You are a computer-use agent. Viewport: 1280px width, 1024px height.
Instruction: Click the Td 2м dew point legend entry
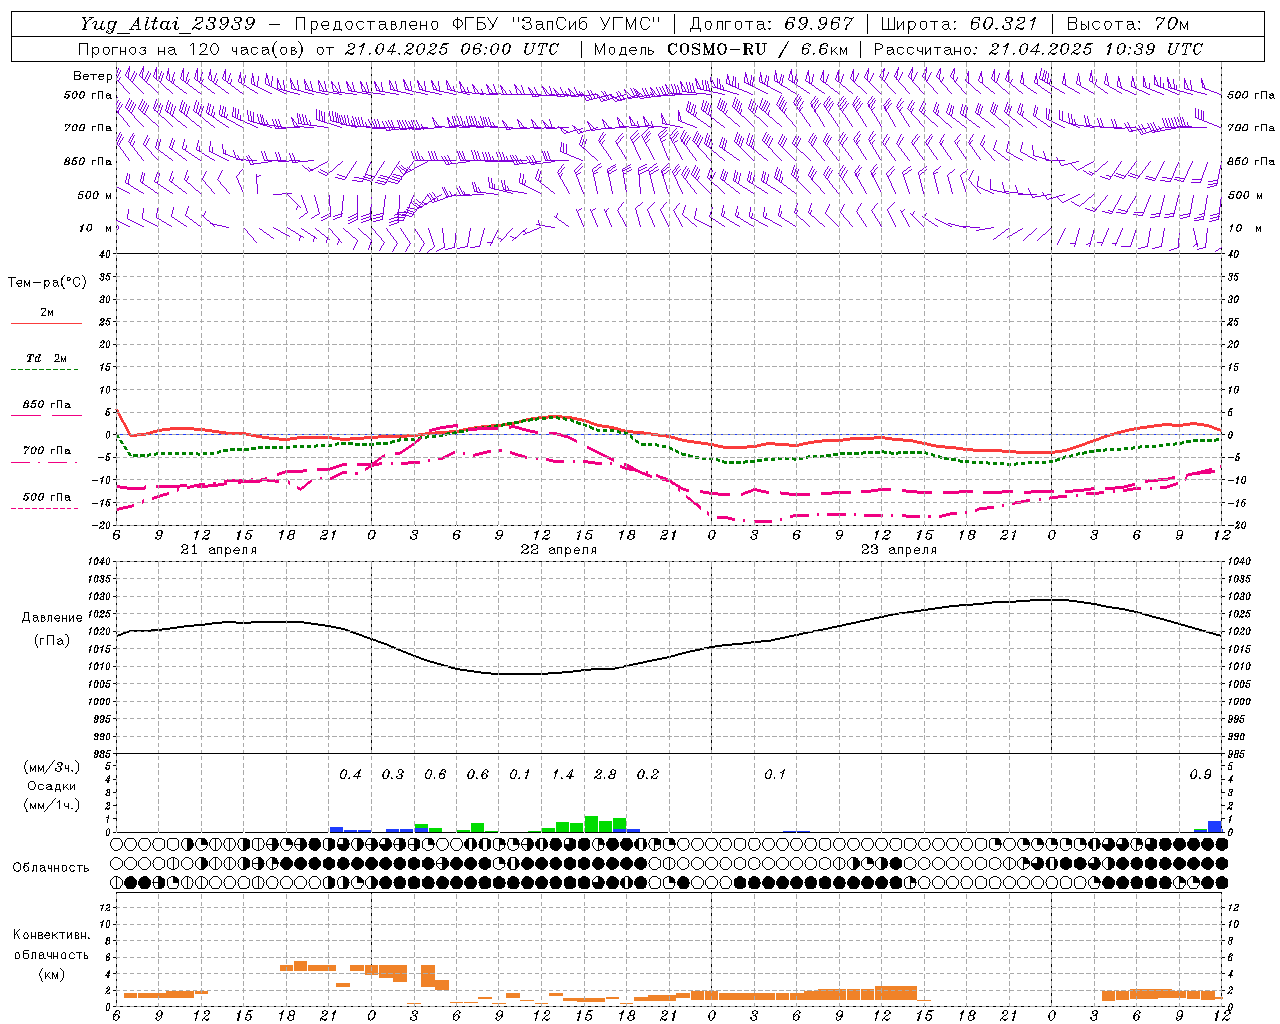[x=47, y=358]
